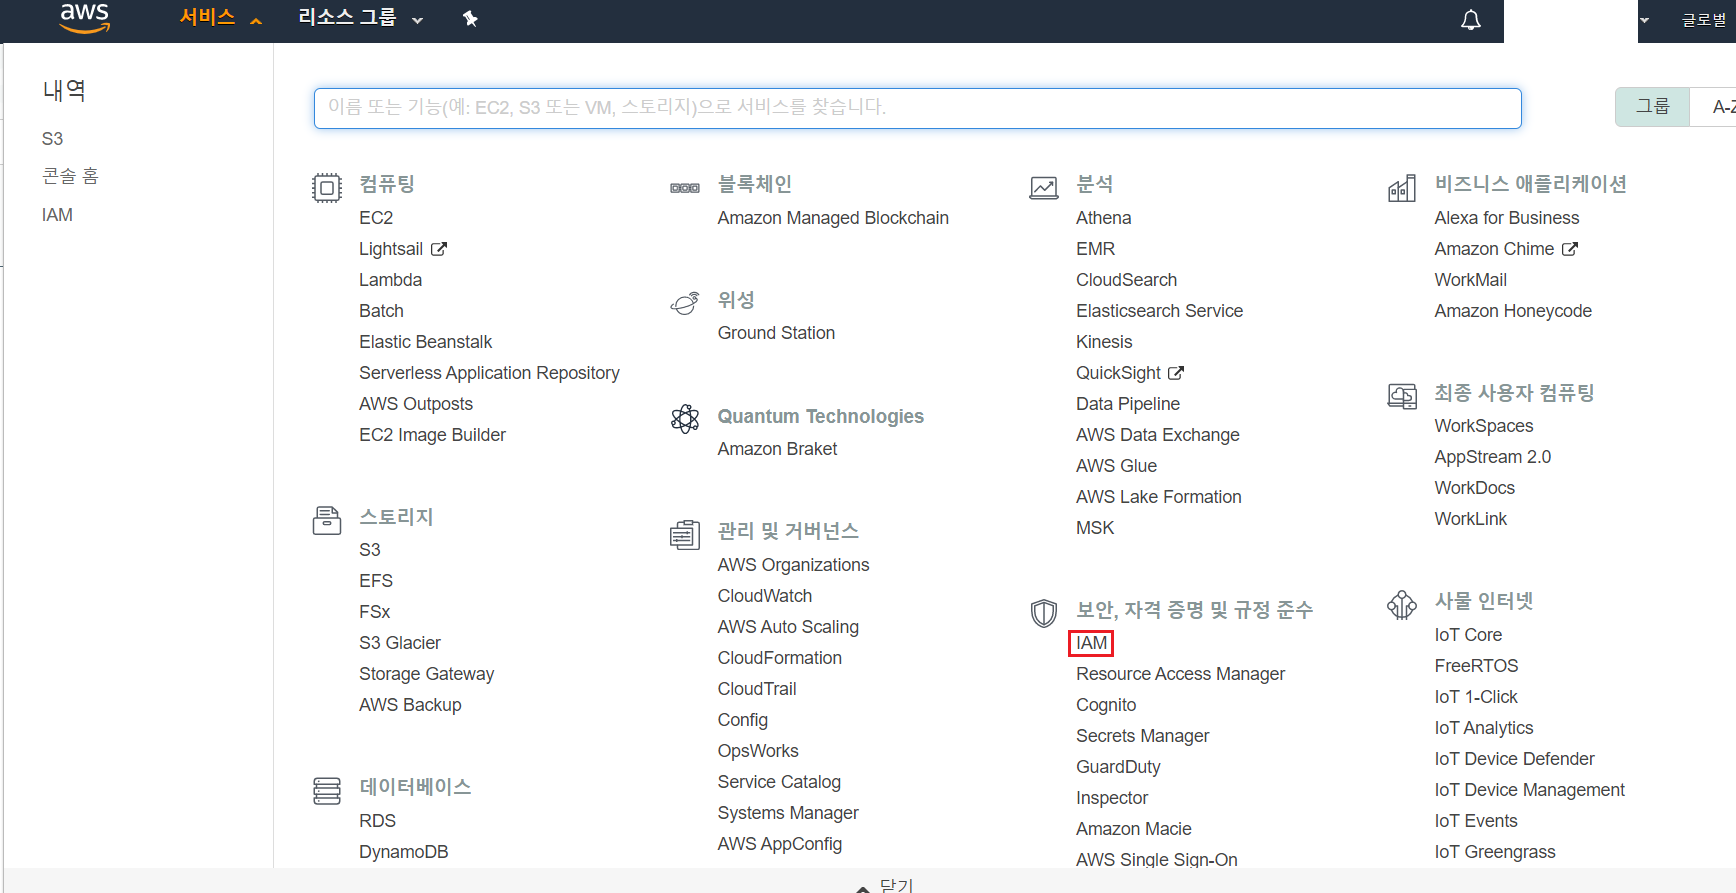Open Alexa for Business
The image size is (1736, 893).
pyautogui.click(x=1506, y=218)
